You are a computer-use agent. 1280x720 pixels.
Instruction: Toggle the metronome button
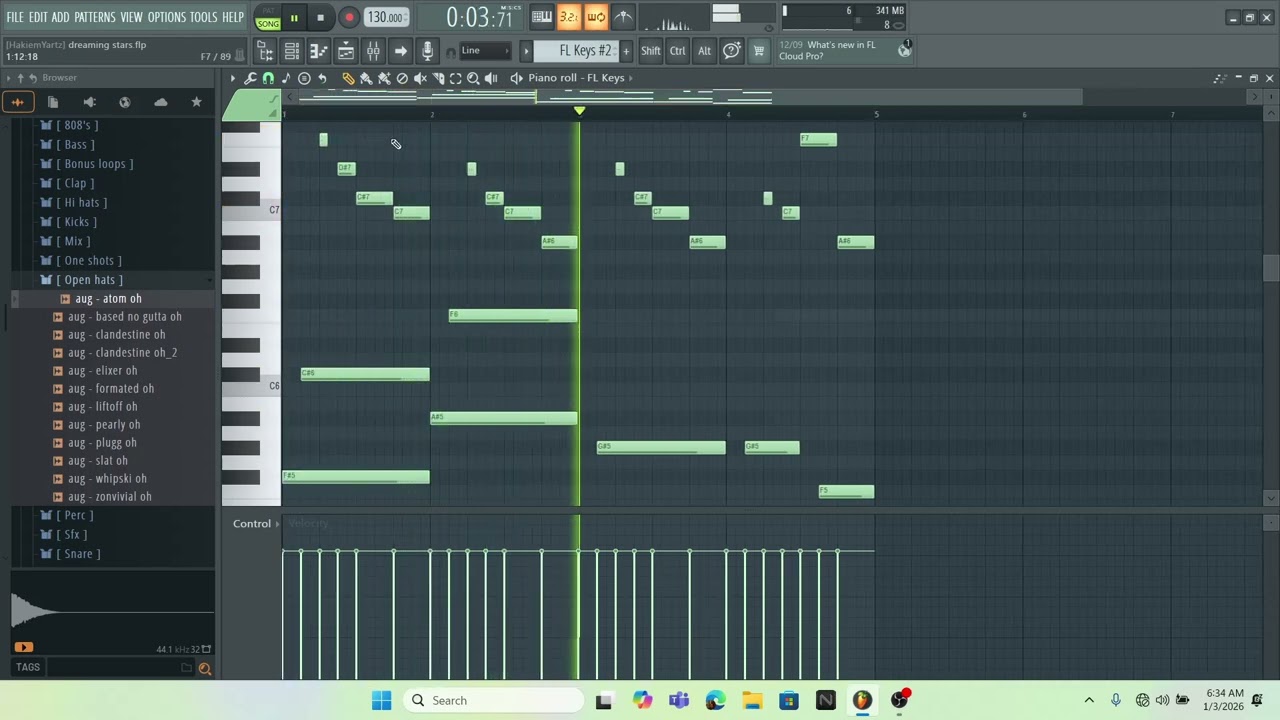point(623,17)
